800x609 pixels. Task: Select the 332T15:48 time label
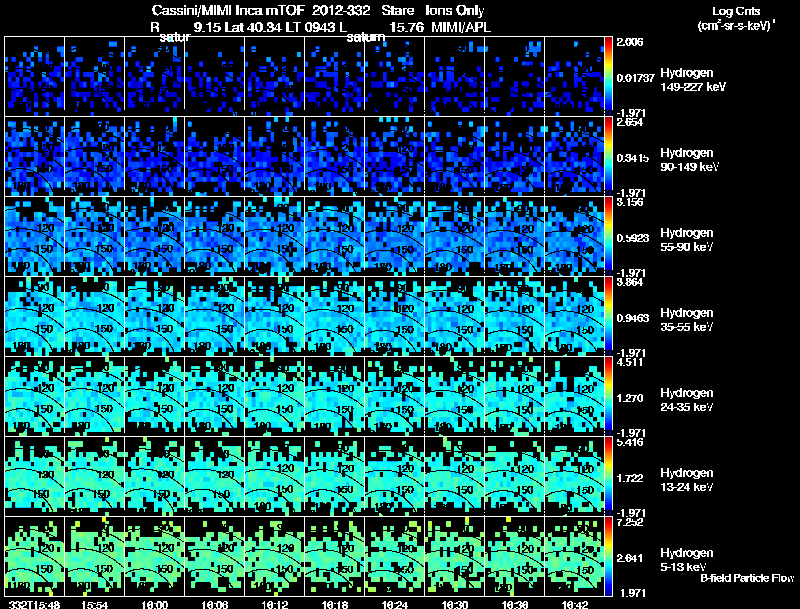click(x=34, y=604)
